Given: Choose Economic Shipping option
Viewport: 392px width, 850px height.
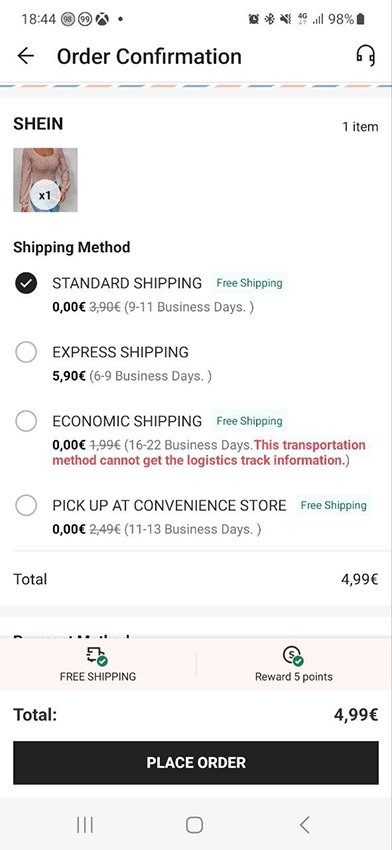Looking at the screenshot, I should [x=26, y=421].
